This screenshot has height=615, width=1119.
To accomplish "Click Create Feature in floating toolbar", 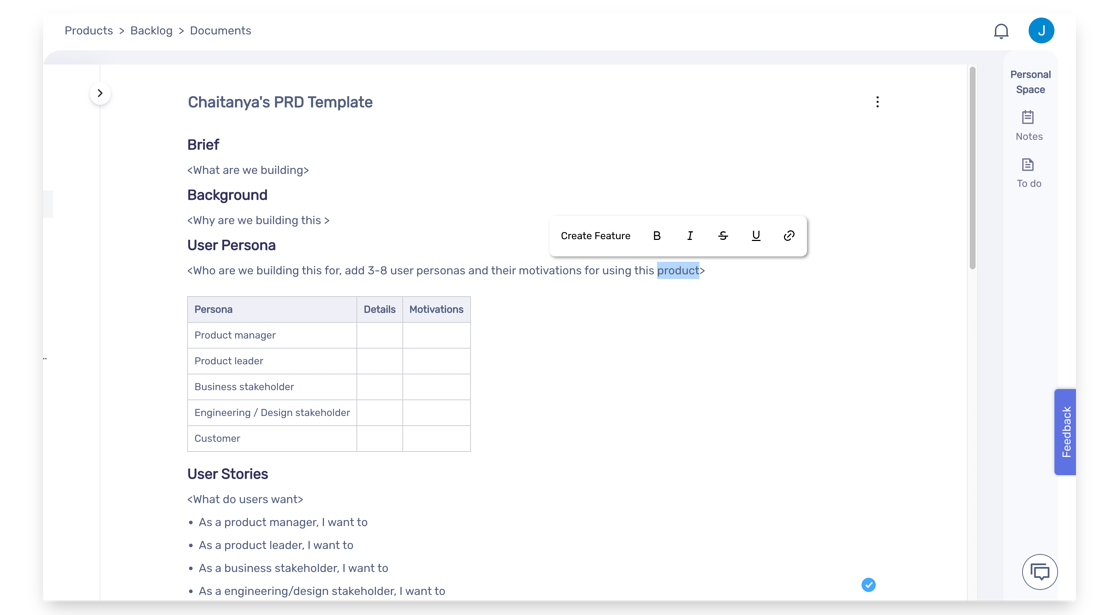I will click(x=595, y=235).
